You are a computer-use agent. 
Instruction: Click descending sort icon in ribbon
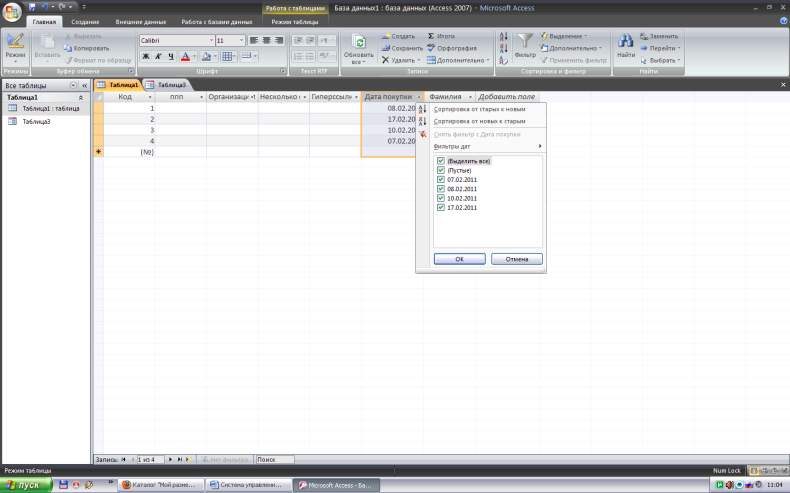click(503, 48)
